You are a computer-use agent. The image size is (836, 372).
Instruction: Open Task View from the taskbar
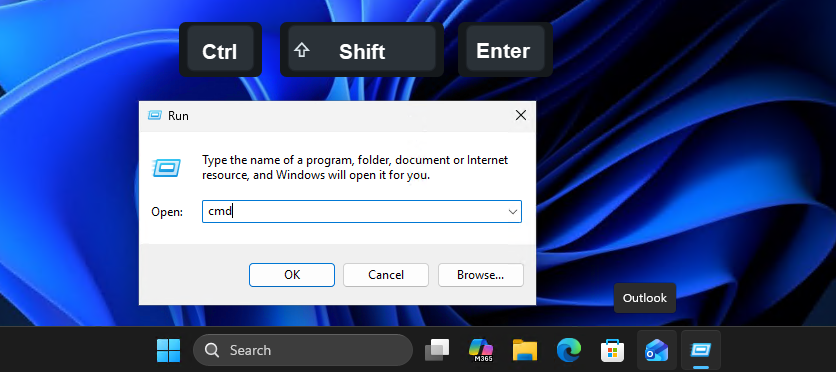point(437,350)
